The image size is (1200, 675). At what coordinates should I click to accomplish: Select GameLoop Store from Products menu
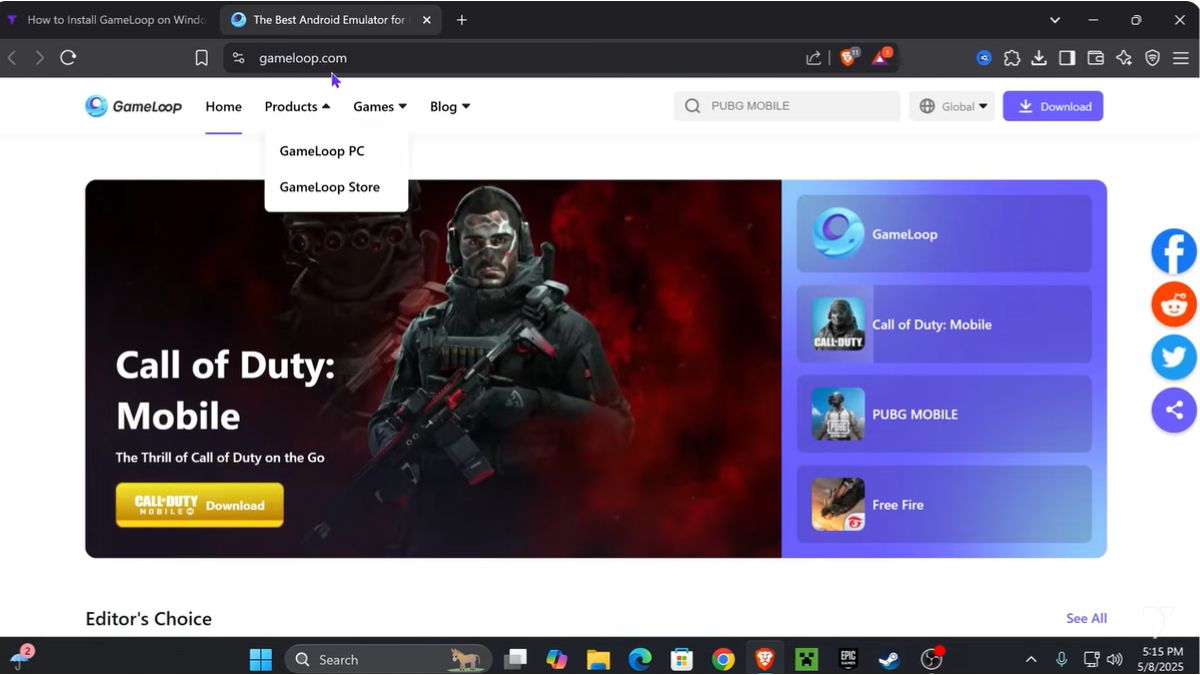coord(330,187)
